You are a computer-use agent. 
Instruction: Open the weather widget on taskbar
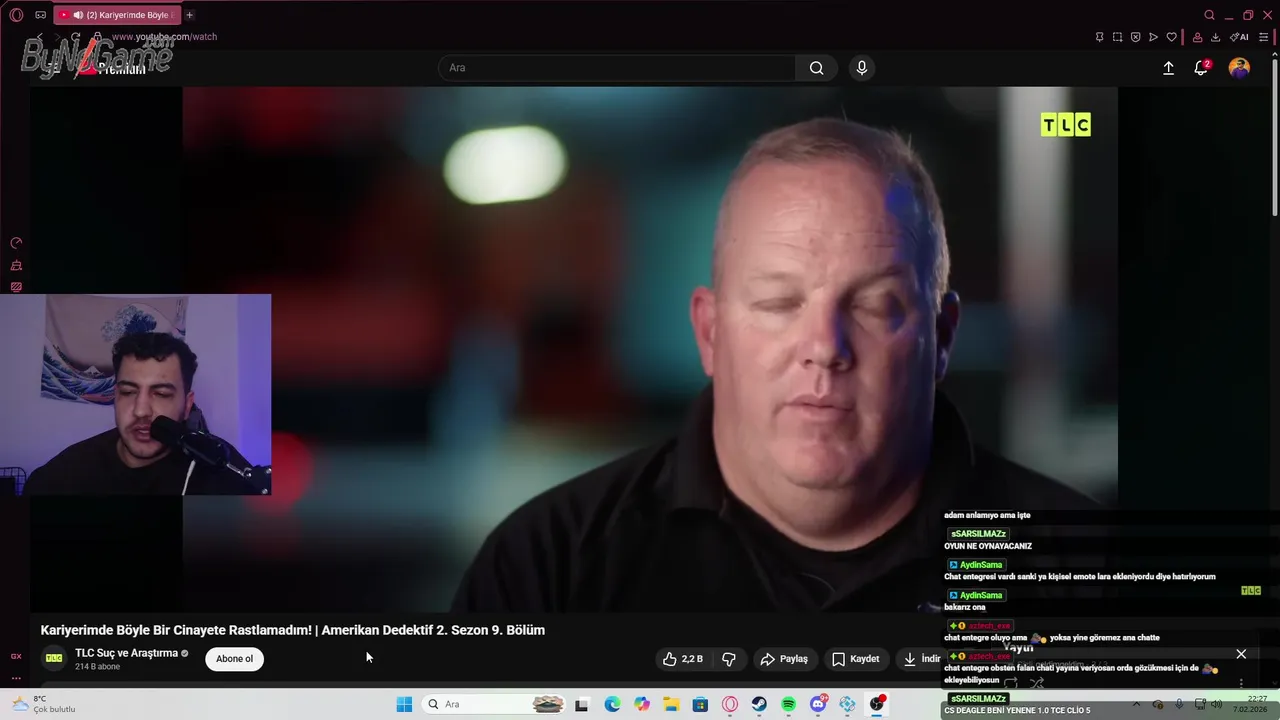(x=45, y=704)
